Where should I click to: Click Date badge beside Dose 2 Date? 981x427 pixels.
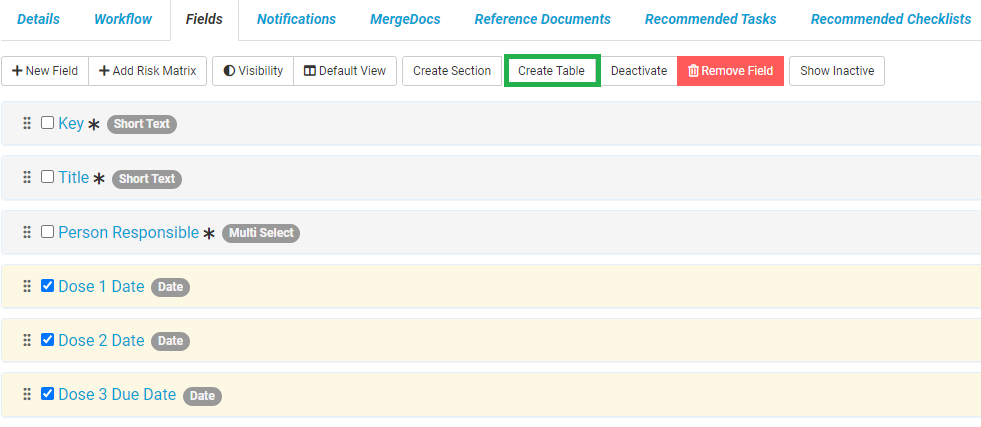tap(170, 341)
